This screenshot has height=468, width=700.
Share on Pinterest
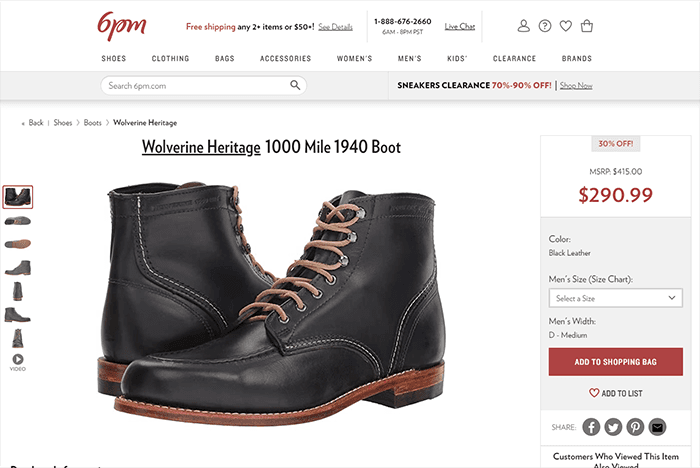[x=635, y=427]
